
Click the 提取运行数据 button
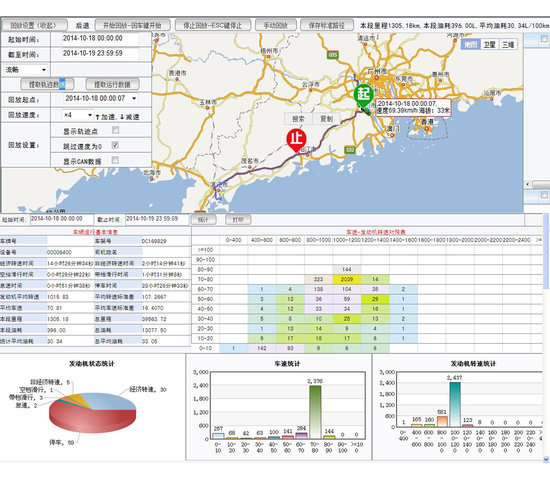click(x=112, y=84)
